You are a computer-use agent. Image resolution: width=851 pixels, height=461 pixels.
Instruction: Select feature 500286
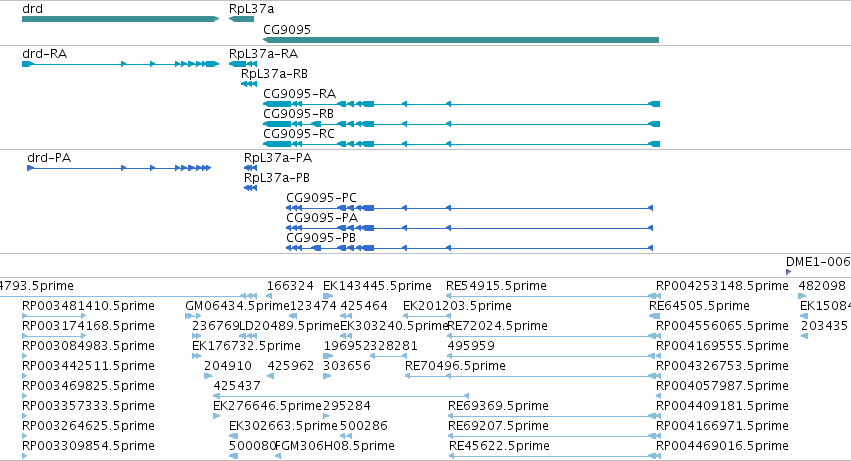tap(364, 426)
